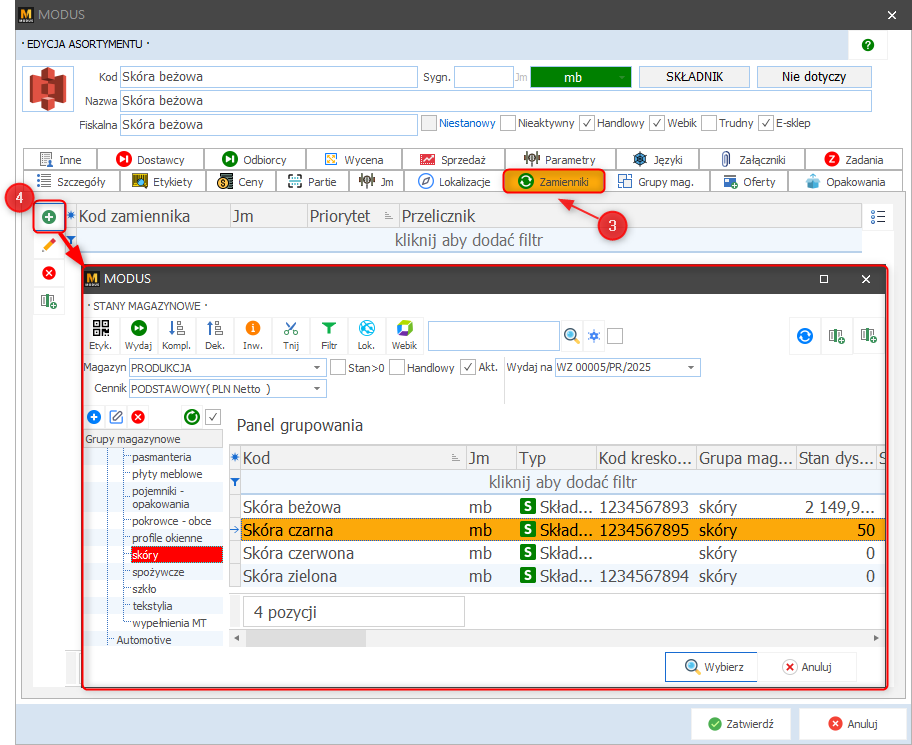Select the szkło group in tree
This screenshot has width=912, height=745.
(146, 589)
